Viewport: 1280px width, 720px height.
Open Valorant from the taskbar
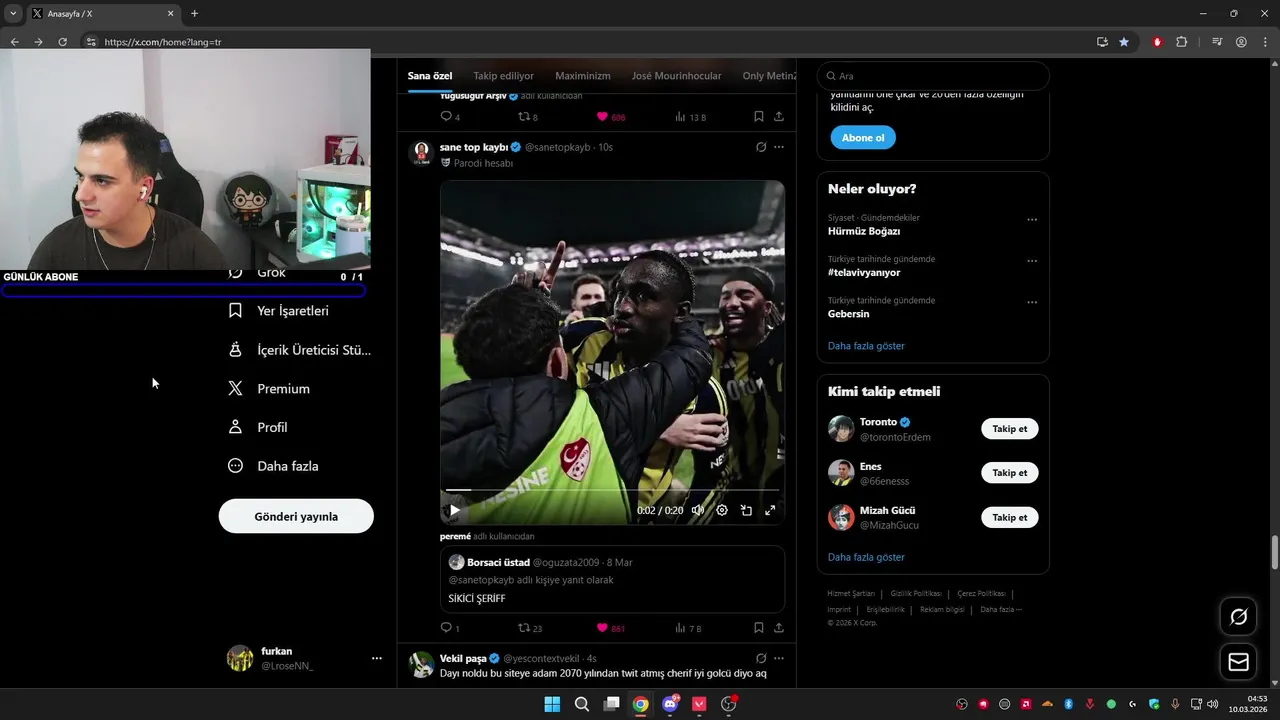pyautogui.click(x=699, y=704)
